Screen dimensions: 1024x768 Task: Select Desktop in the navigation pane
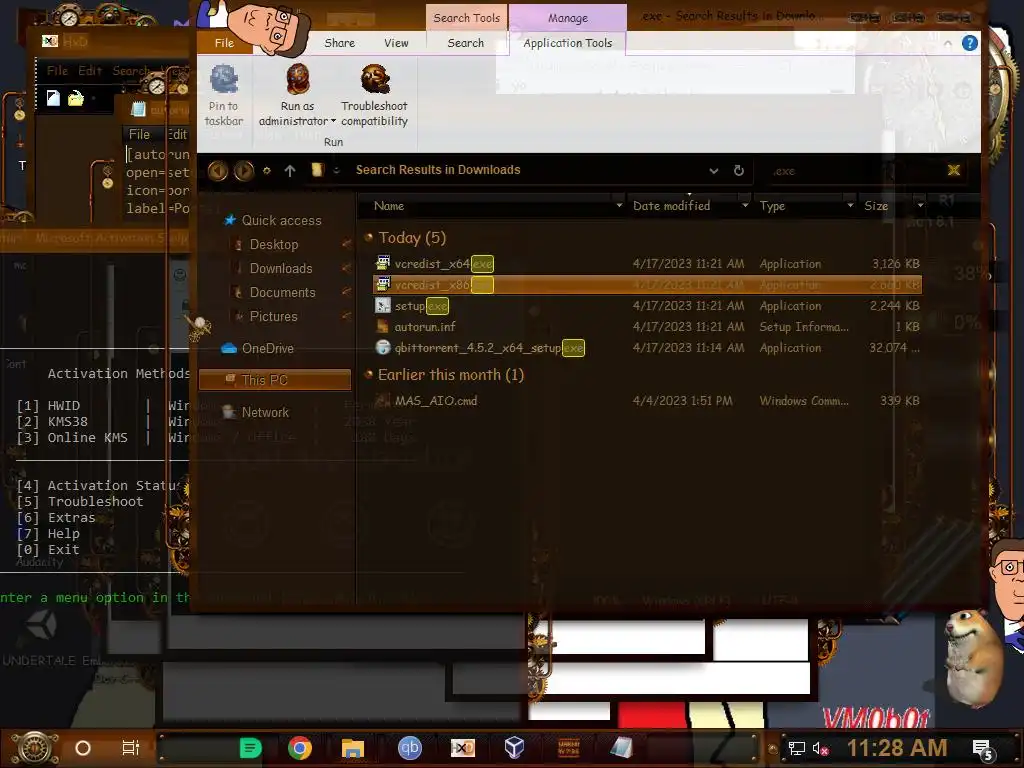click(x=274, y=244)
